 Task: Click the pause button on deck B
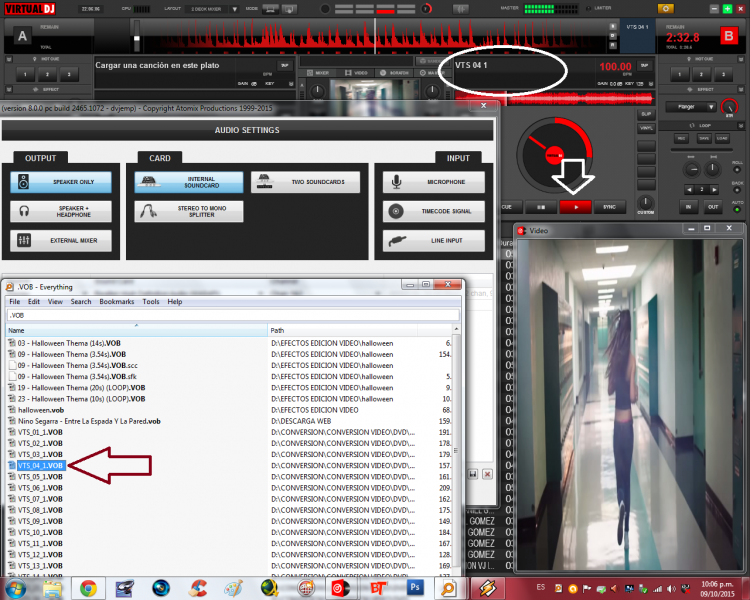[541, 207]
